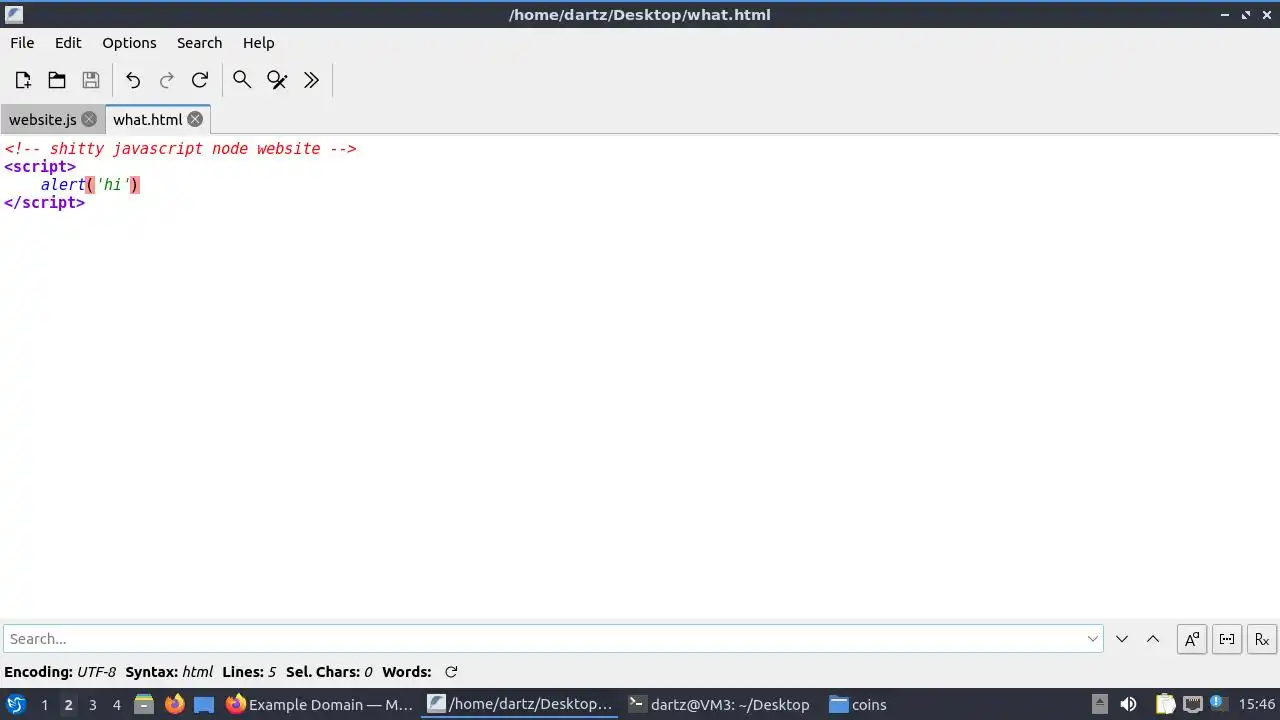Undo the last edit
This screenshot has height=720, width=1280.
(x=133, y=80)
